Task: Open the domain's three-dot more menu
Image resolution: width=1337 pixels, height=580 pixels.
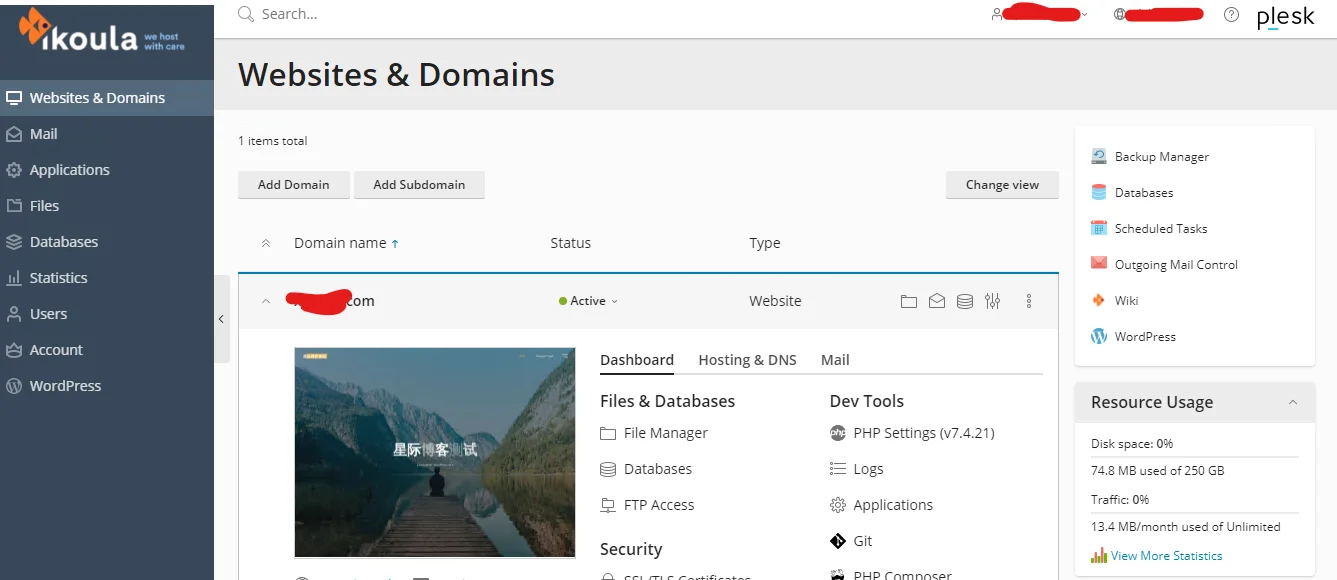Action: tap(1029, 301)
